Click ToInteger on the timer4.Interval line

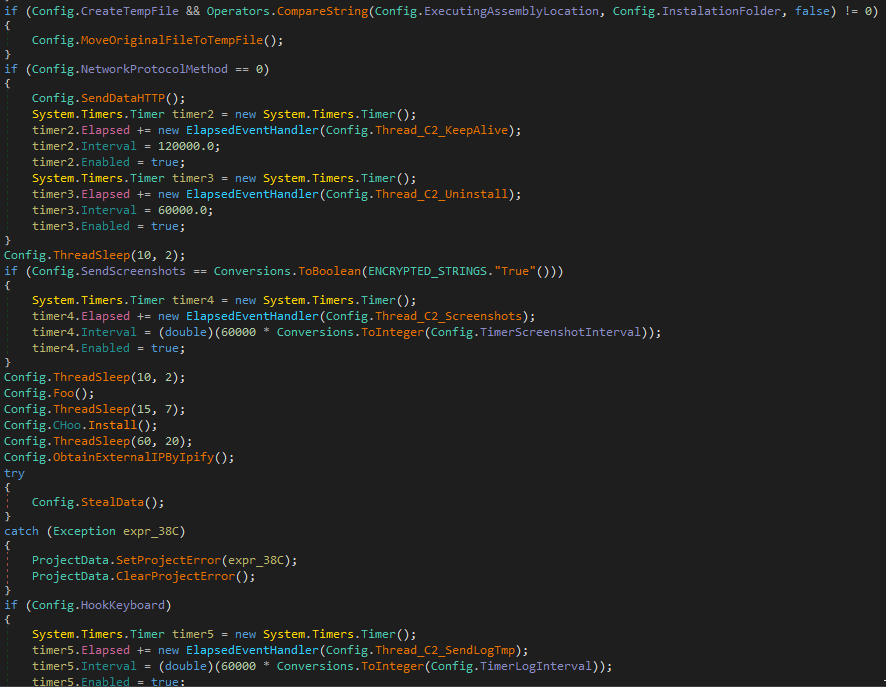393,332
